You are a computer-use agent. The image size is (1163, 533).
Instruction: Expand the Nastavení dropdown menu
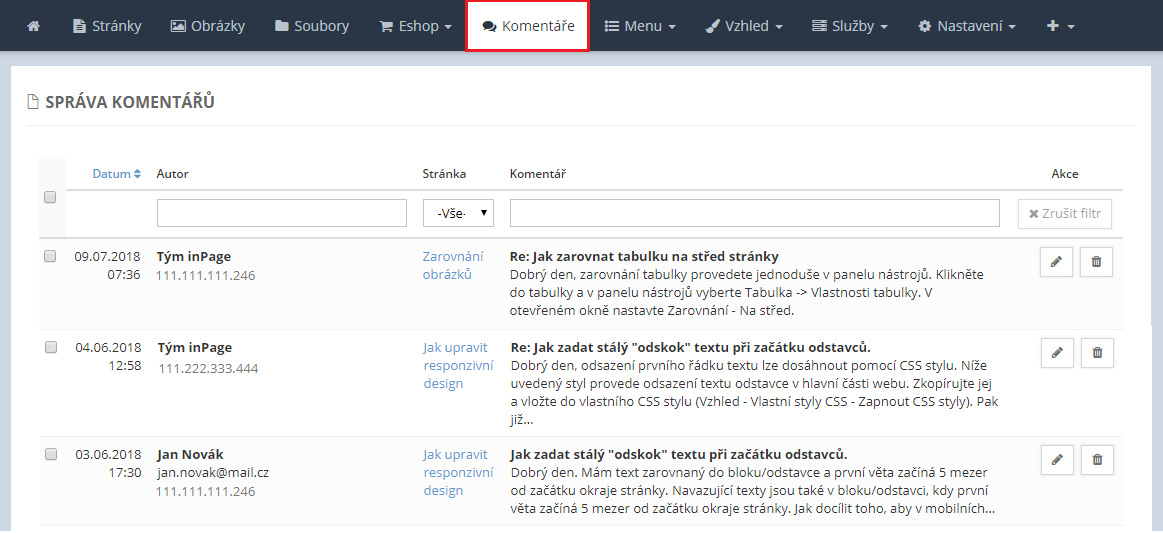pos(967,26)
